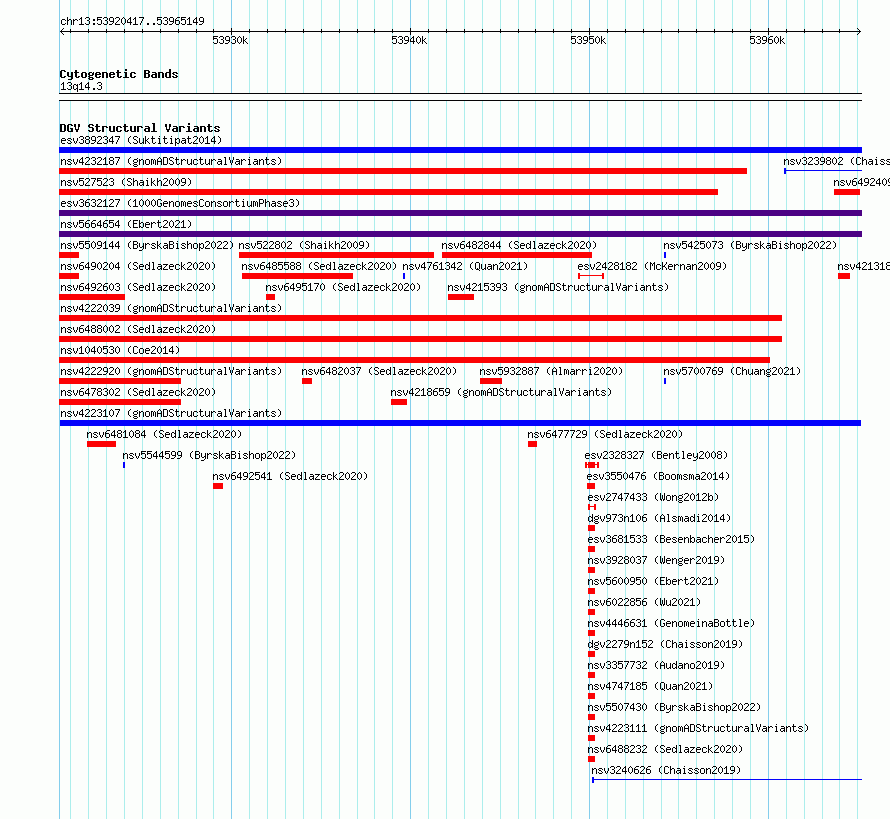The image size is (890, 819).
Task: Click the DGV Structural Variants track title
Action: (140, 128)
